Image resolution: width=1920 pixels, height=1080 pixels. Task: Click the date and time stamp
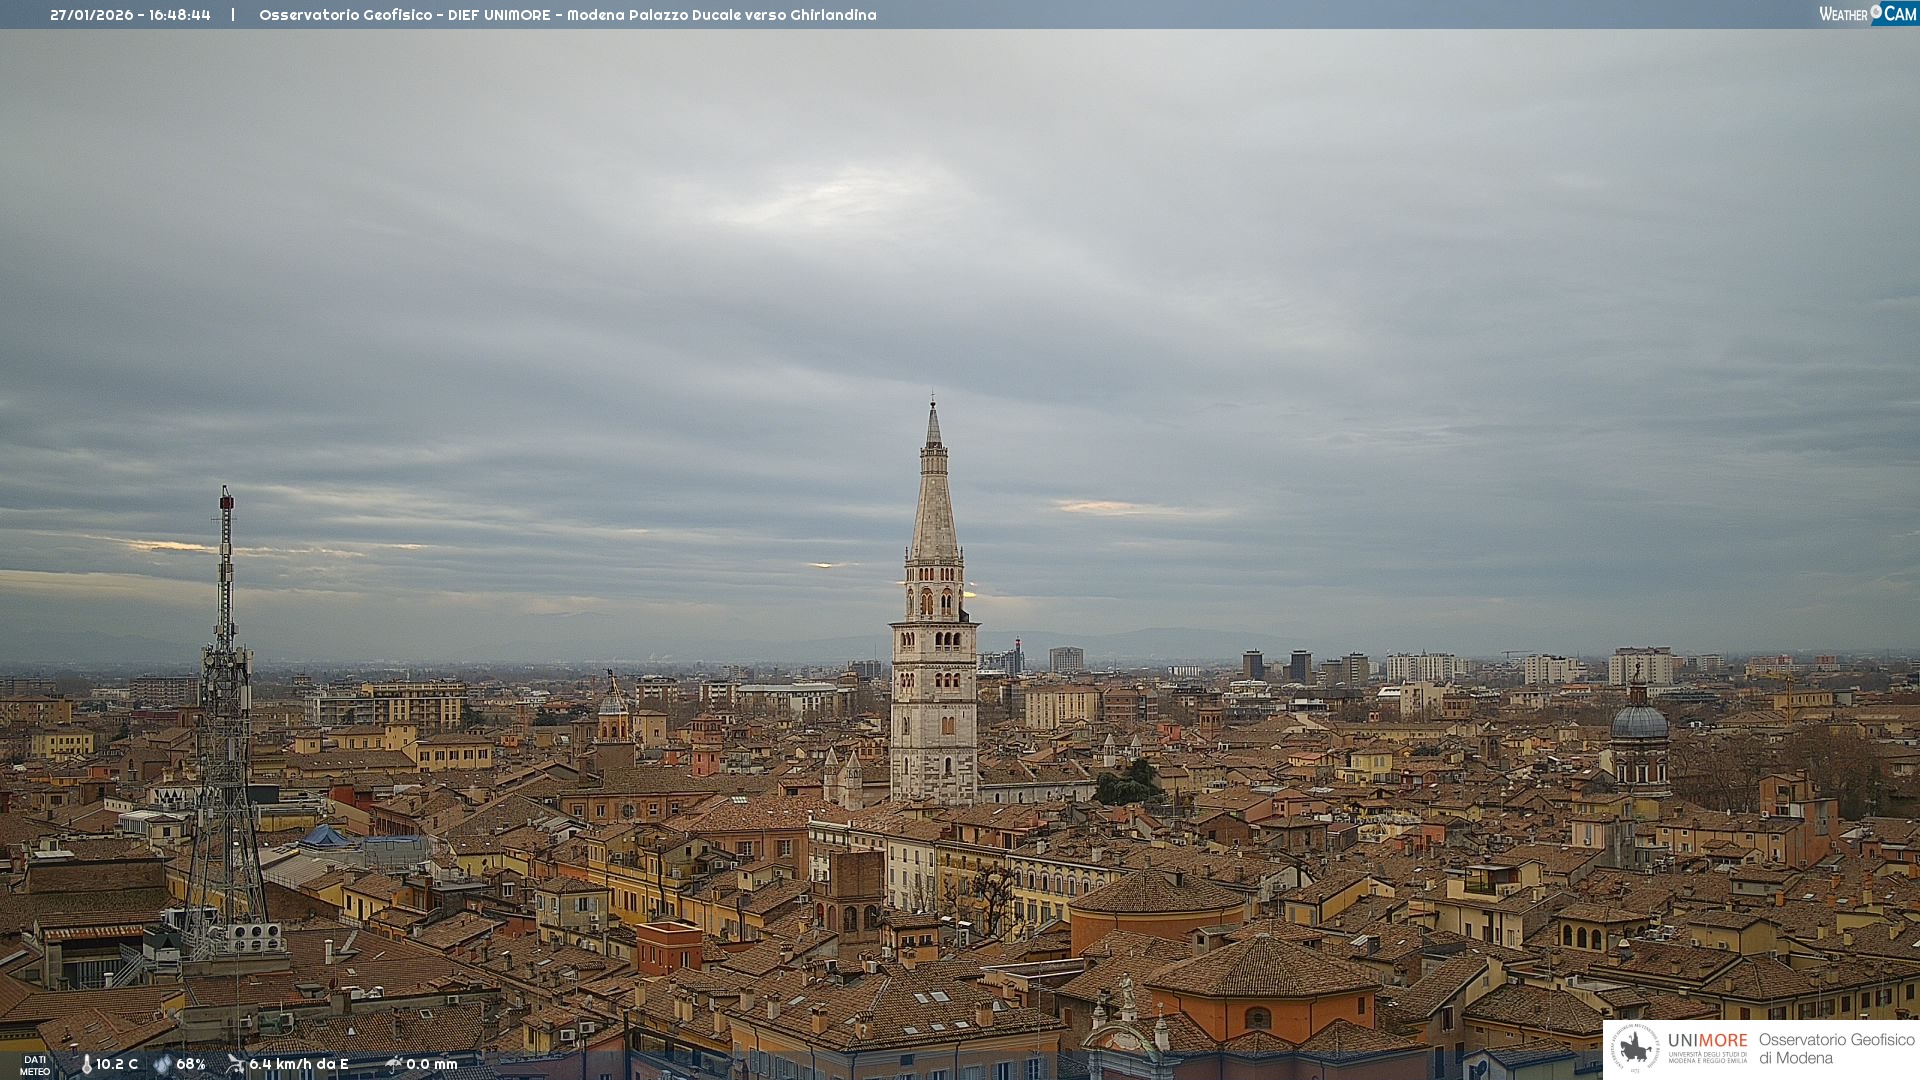point(130,15)
